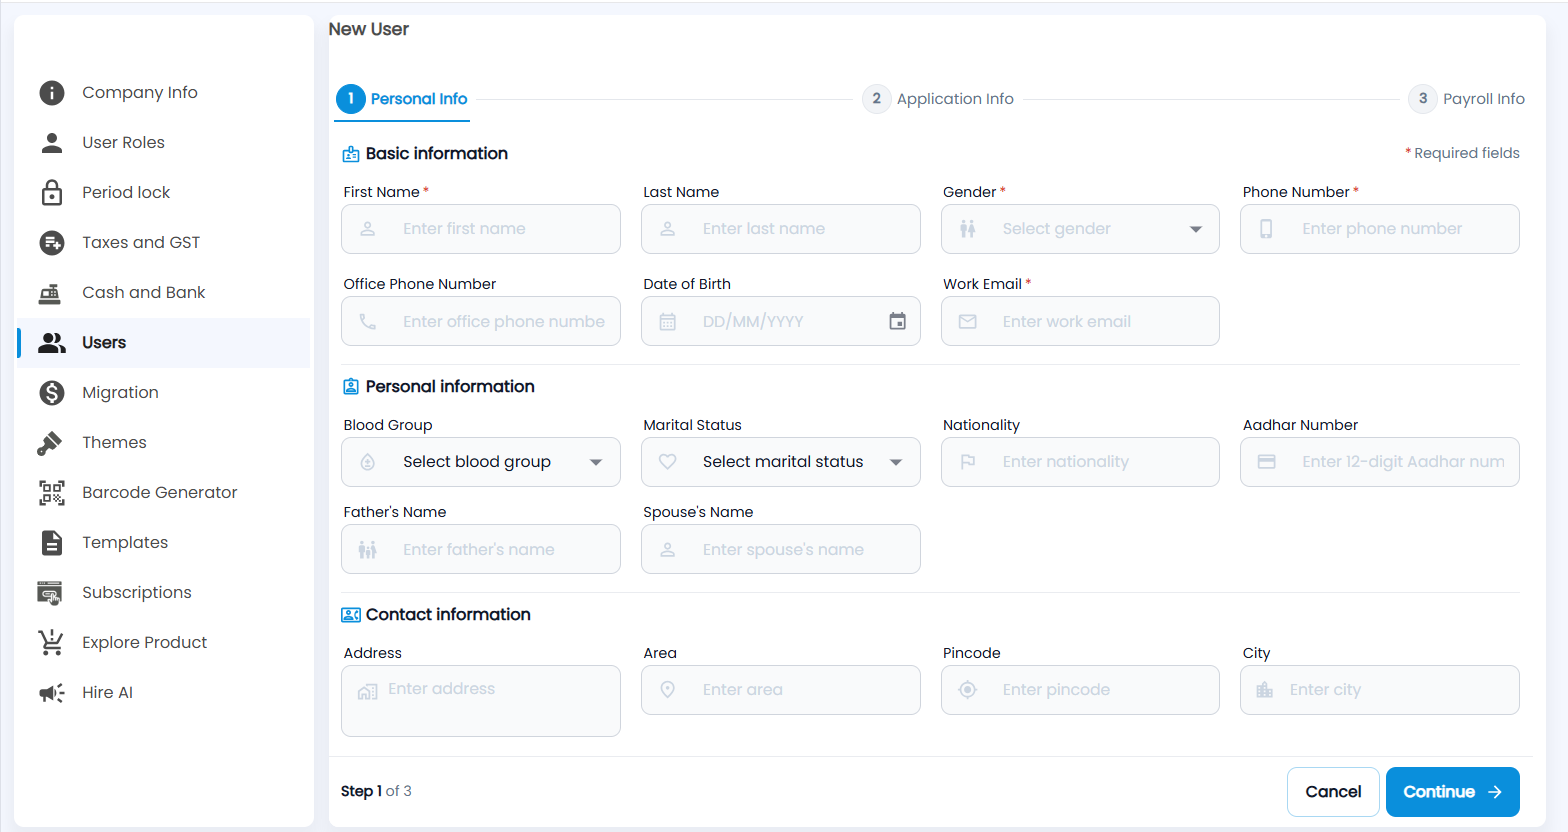Open the Gender dropdown
Image resolution: width=1568 pixels, height=832 pixels.
[x=1080, y=229]
